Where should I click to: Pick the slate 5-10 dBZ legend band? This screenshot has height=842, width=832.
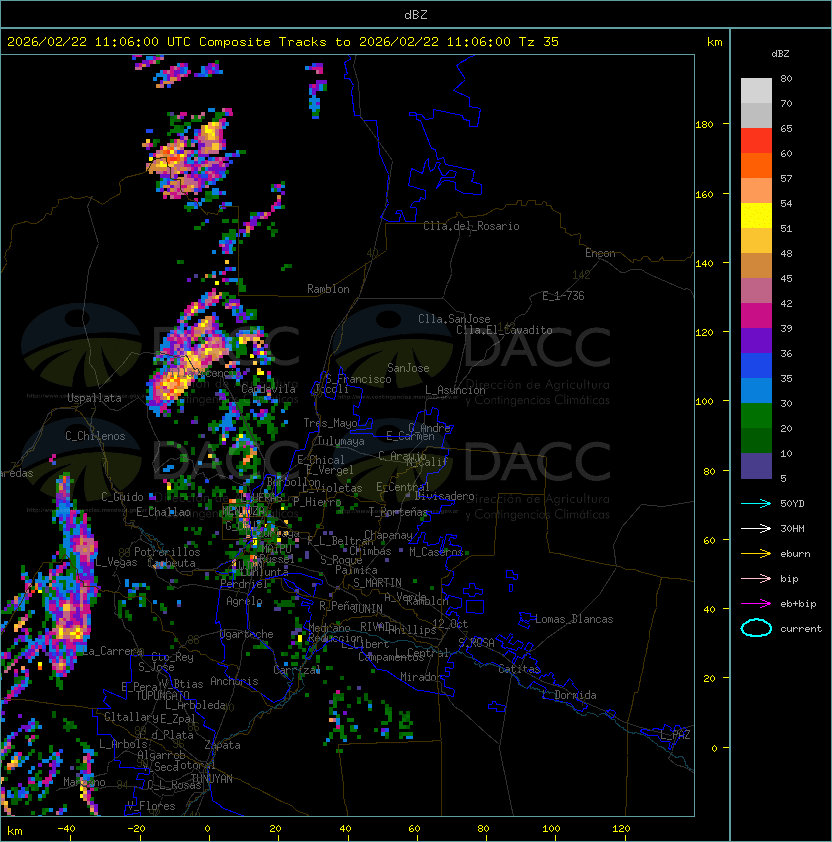pyautogui.click(x=756, y=466)
